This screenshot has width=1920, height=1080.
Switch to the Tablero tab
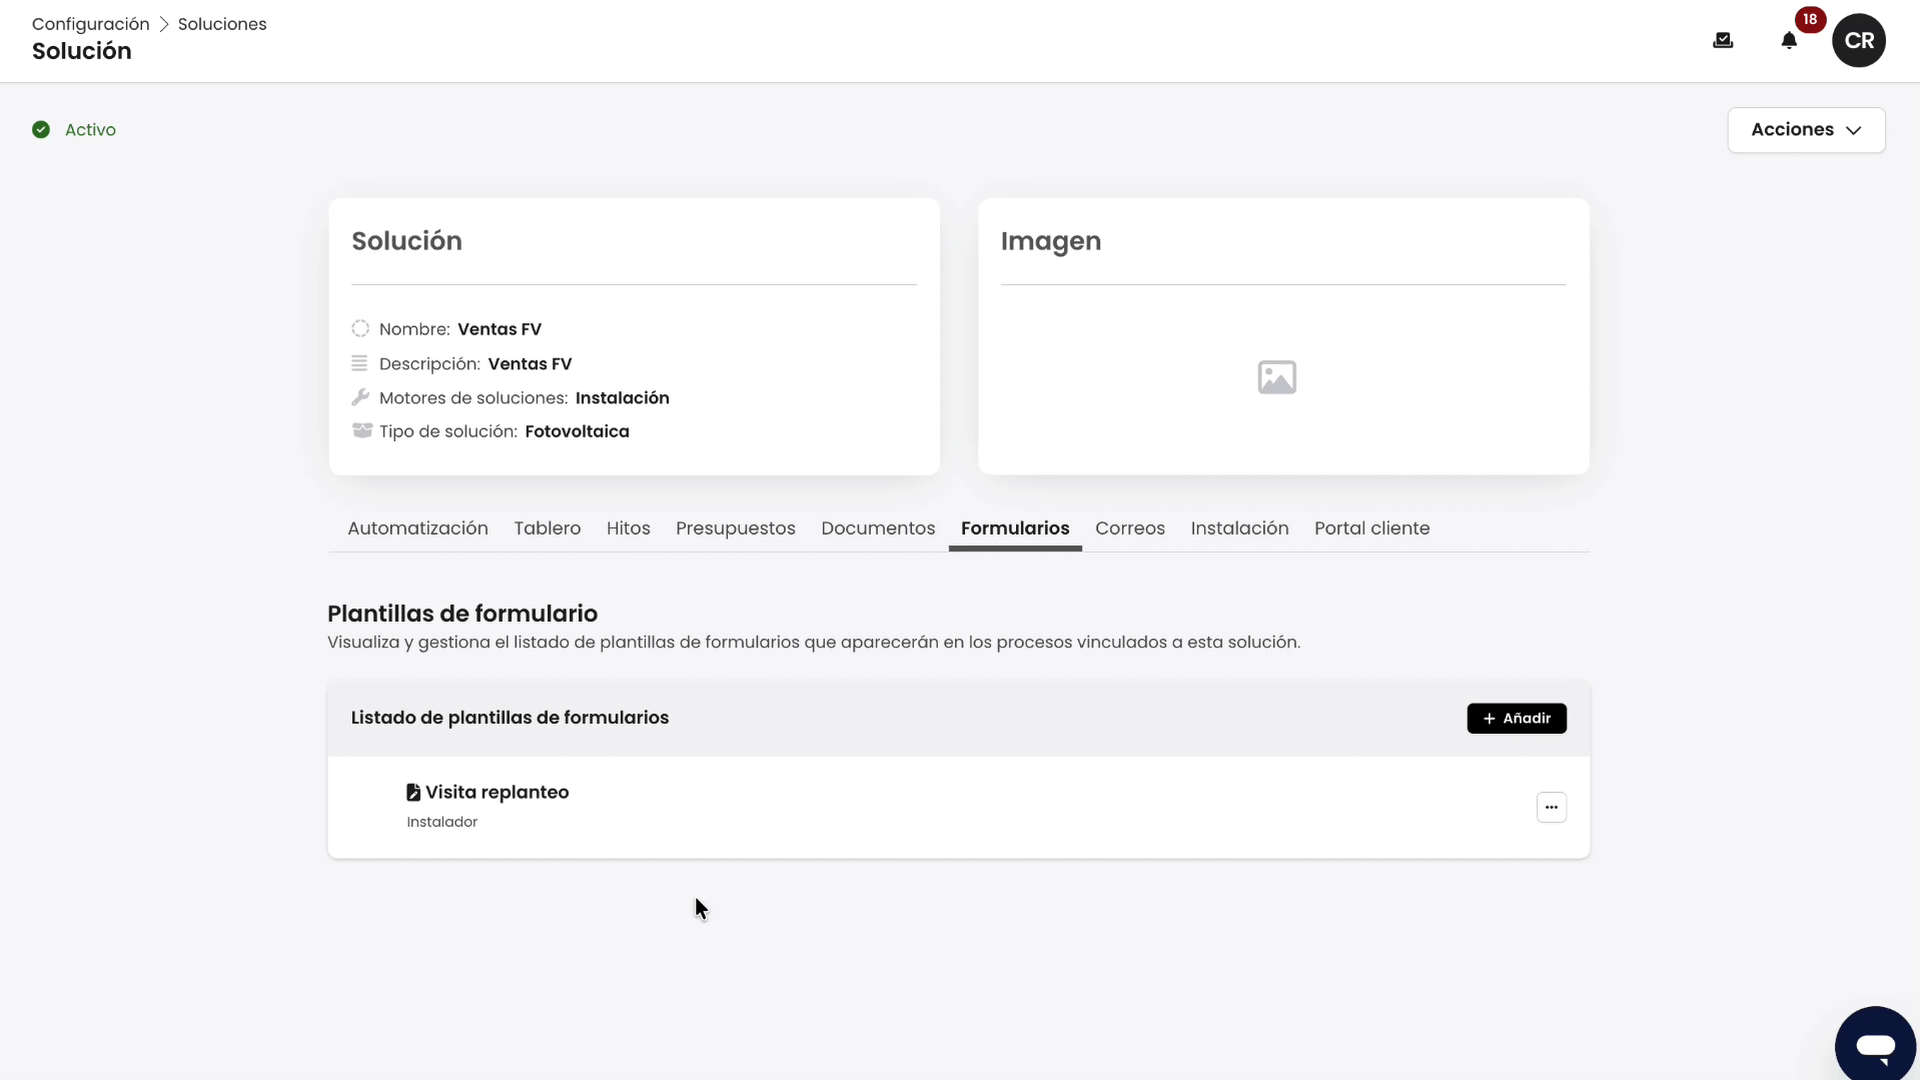pyautogui.click(x=547, y=528)
